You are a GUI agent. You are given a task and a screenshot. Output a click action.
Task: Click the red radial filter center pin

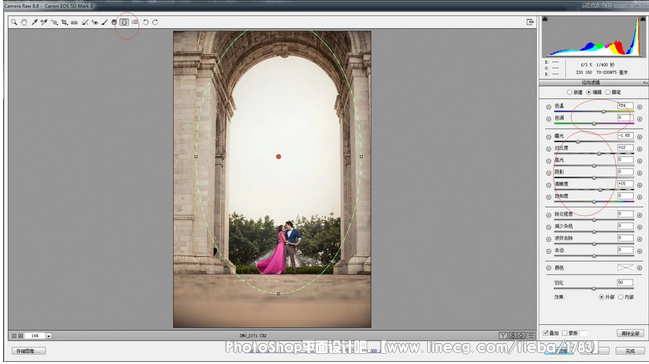pyautogui.click(x=279, y=157)
